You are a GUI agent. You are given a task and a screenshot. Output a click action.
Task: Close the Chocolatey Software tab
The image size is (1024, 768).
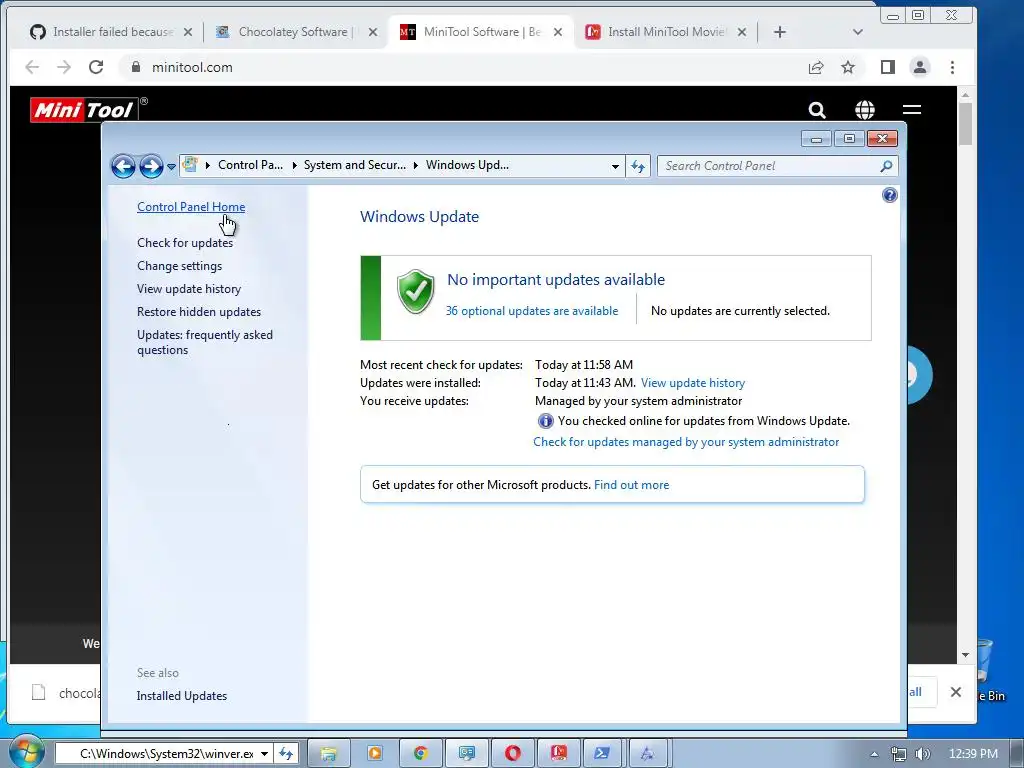tap(373, 32)
